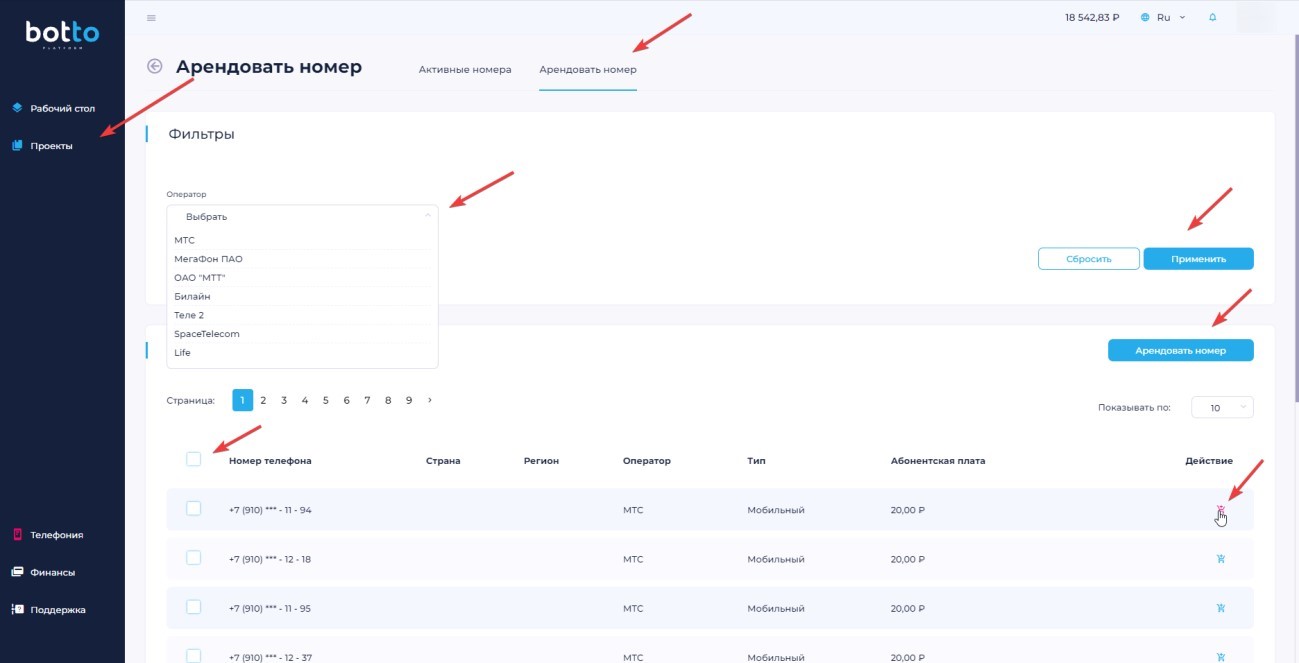Open notifications bell icon
The height and width of the screenshot is (663, 1299).
(x=1213, y=18)
